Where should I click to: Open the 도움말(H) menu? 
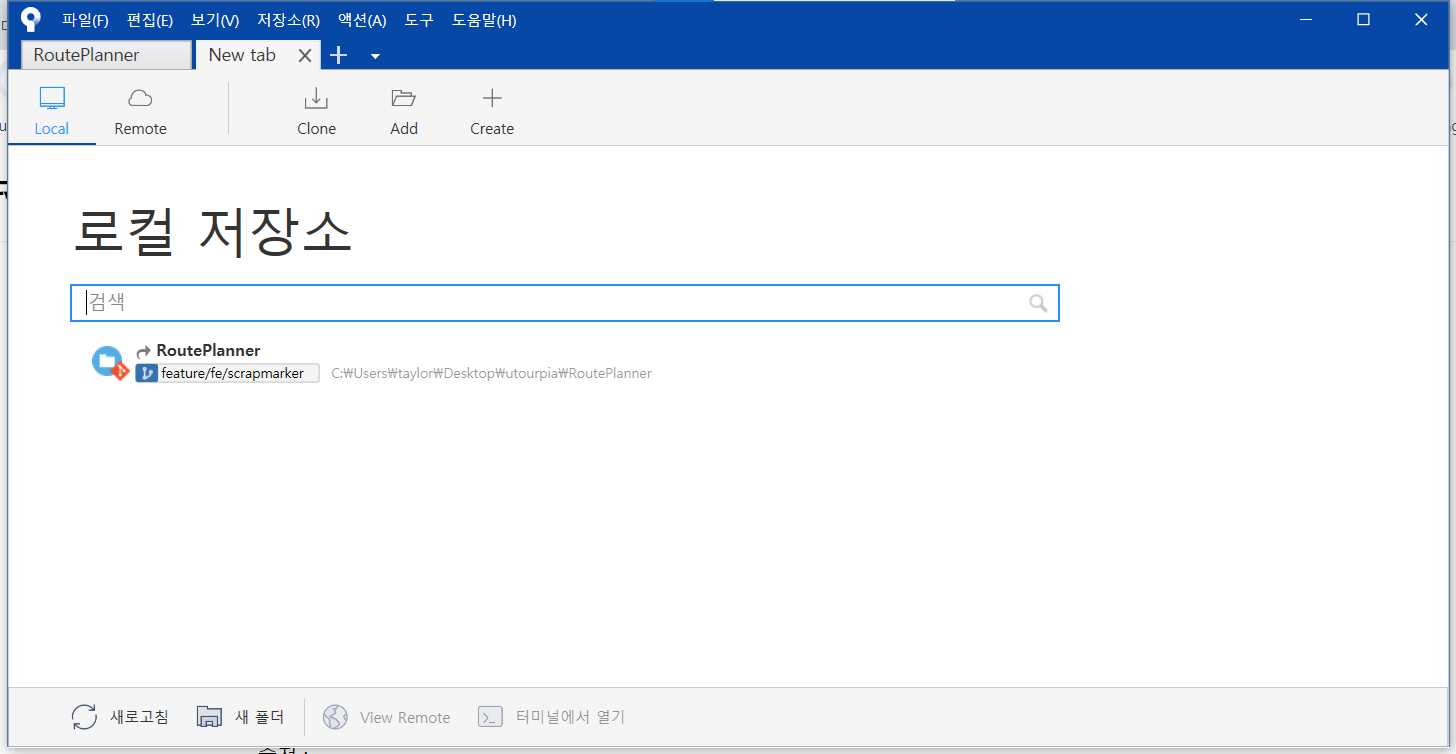[x=484, y=20]
